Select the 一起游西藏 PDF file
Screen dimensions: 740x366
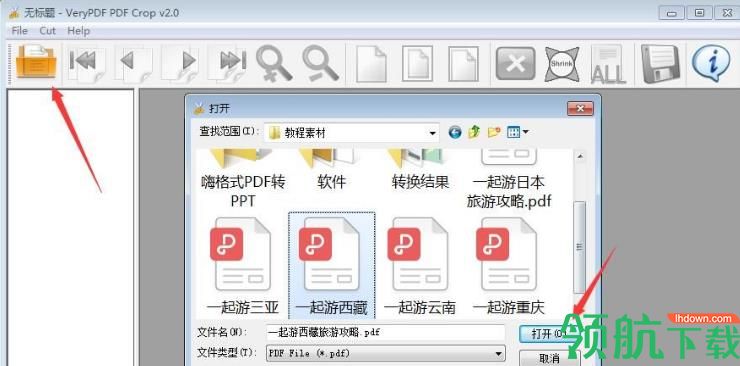click(332, 265)
